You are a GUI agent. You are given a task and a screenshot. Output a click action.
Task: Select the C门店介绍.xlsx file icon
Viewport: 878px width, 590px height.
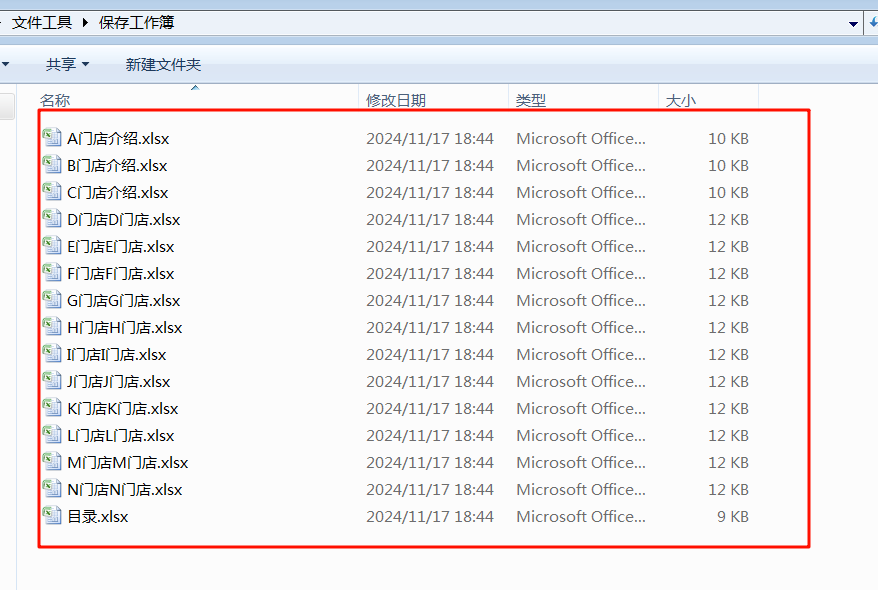point(52,191)
